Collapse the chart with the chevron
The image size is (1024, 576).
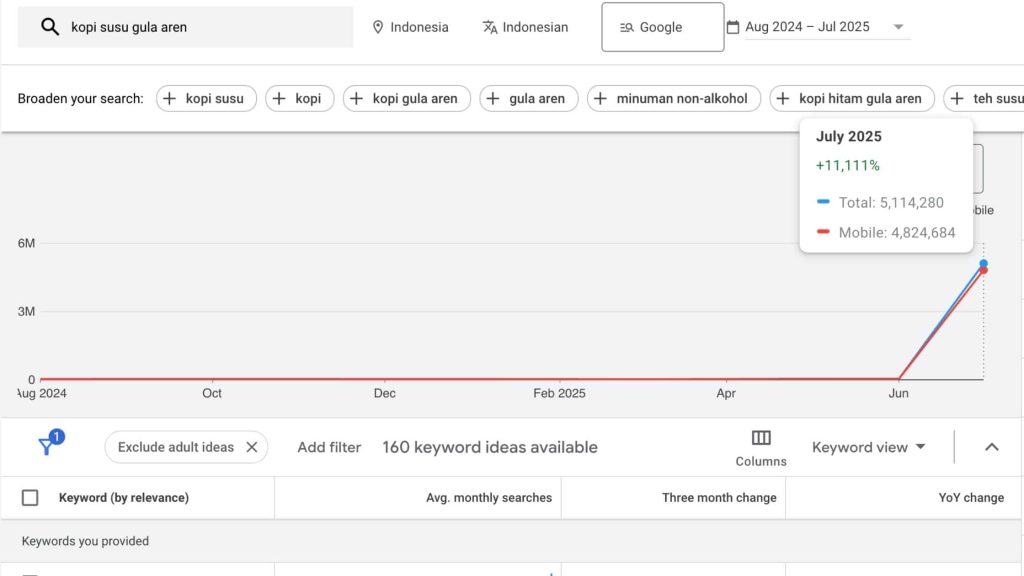click(992, 447)
